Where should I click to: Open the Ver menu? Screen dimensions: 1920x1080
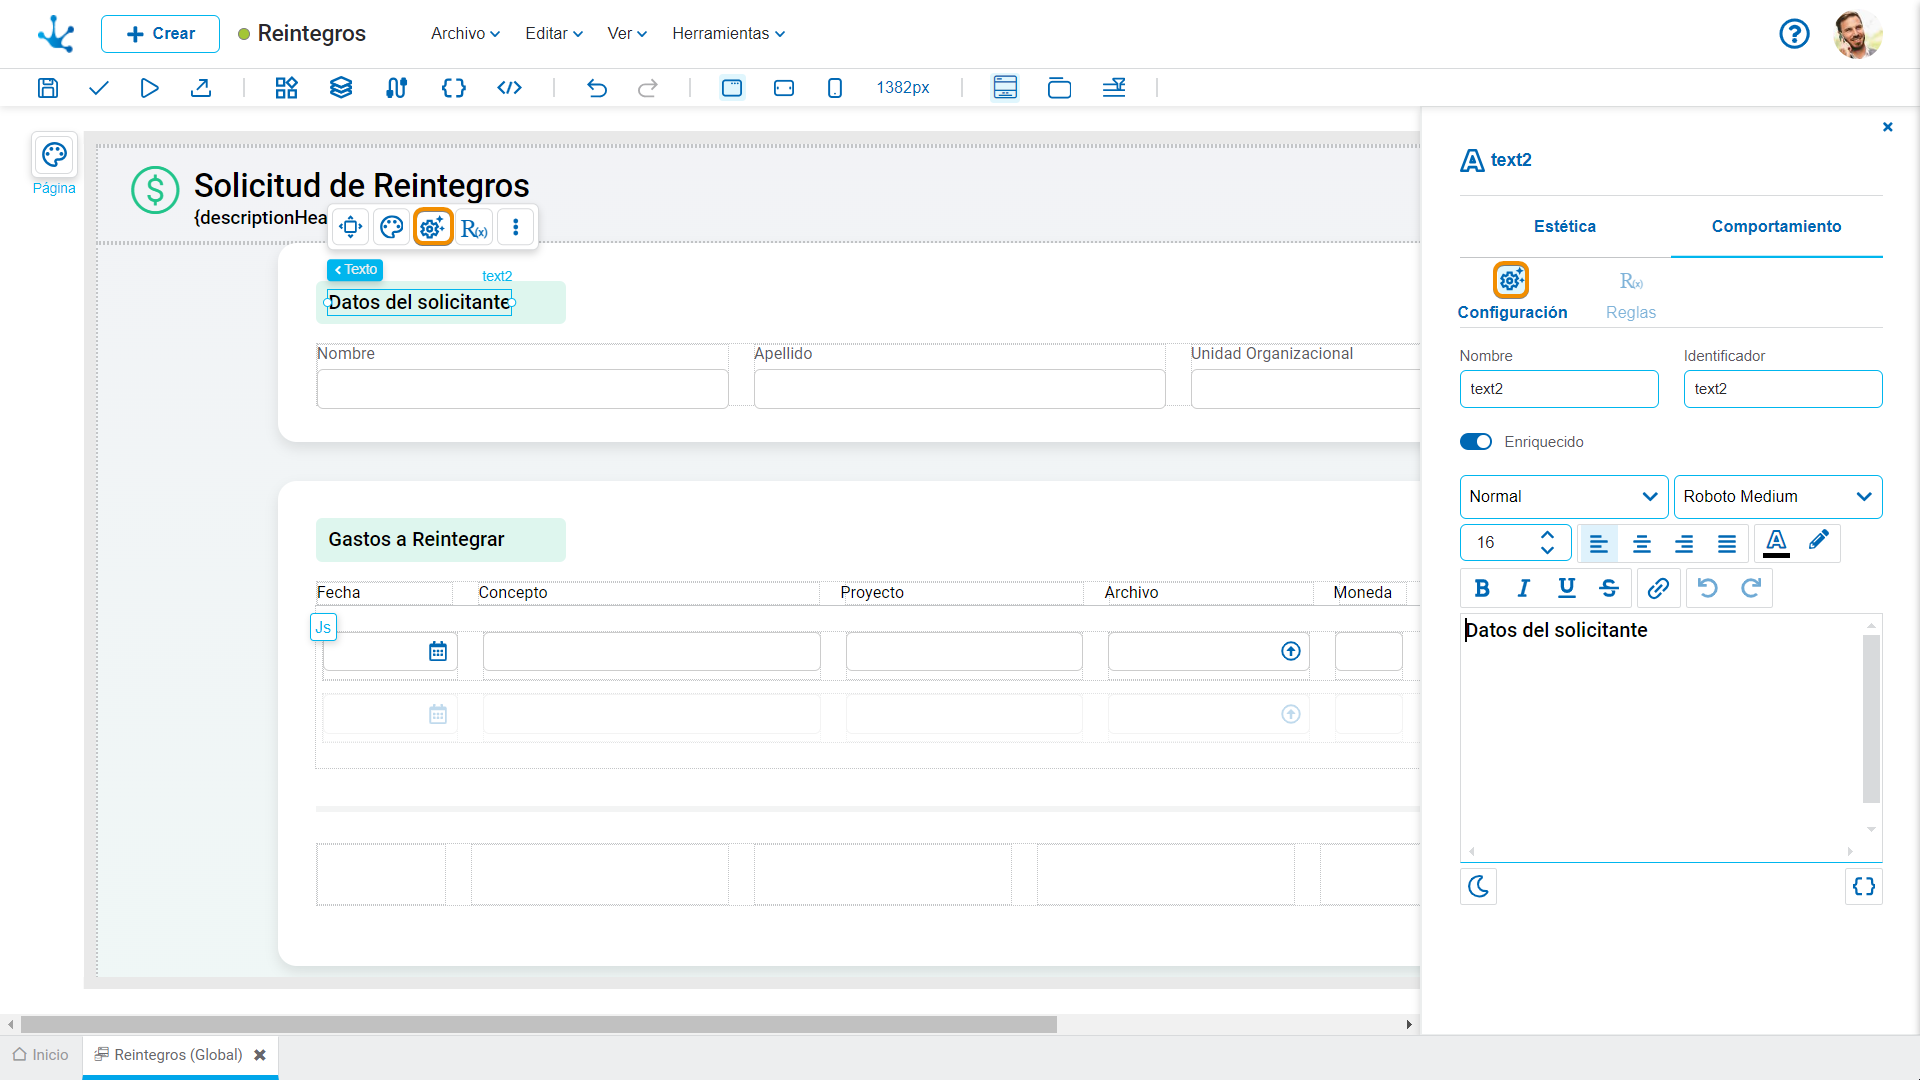[x=627, y=33]
